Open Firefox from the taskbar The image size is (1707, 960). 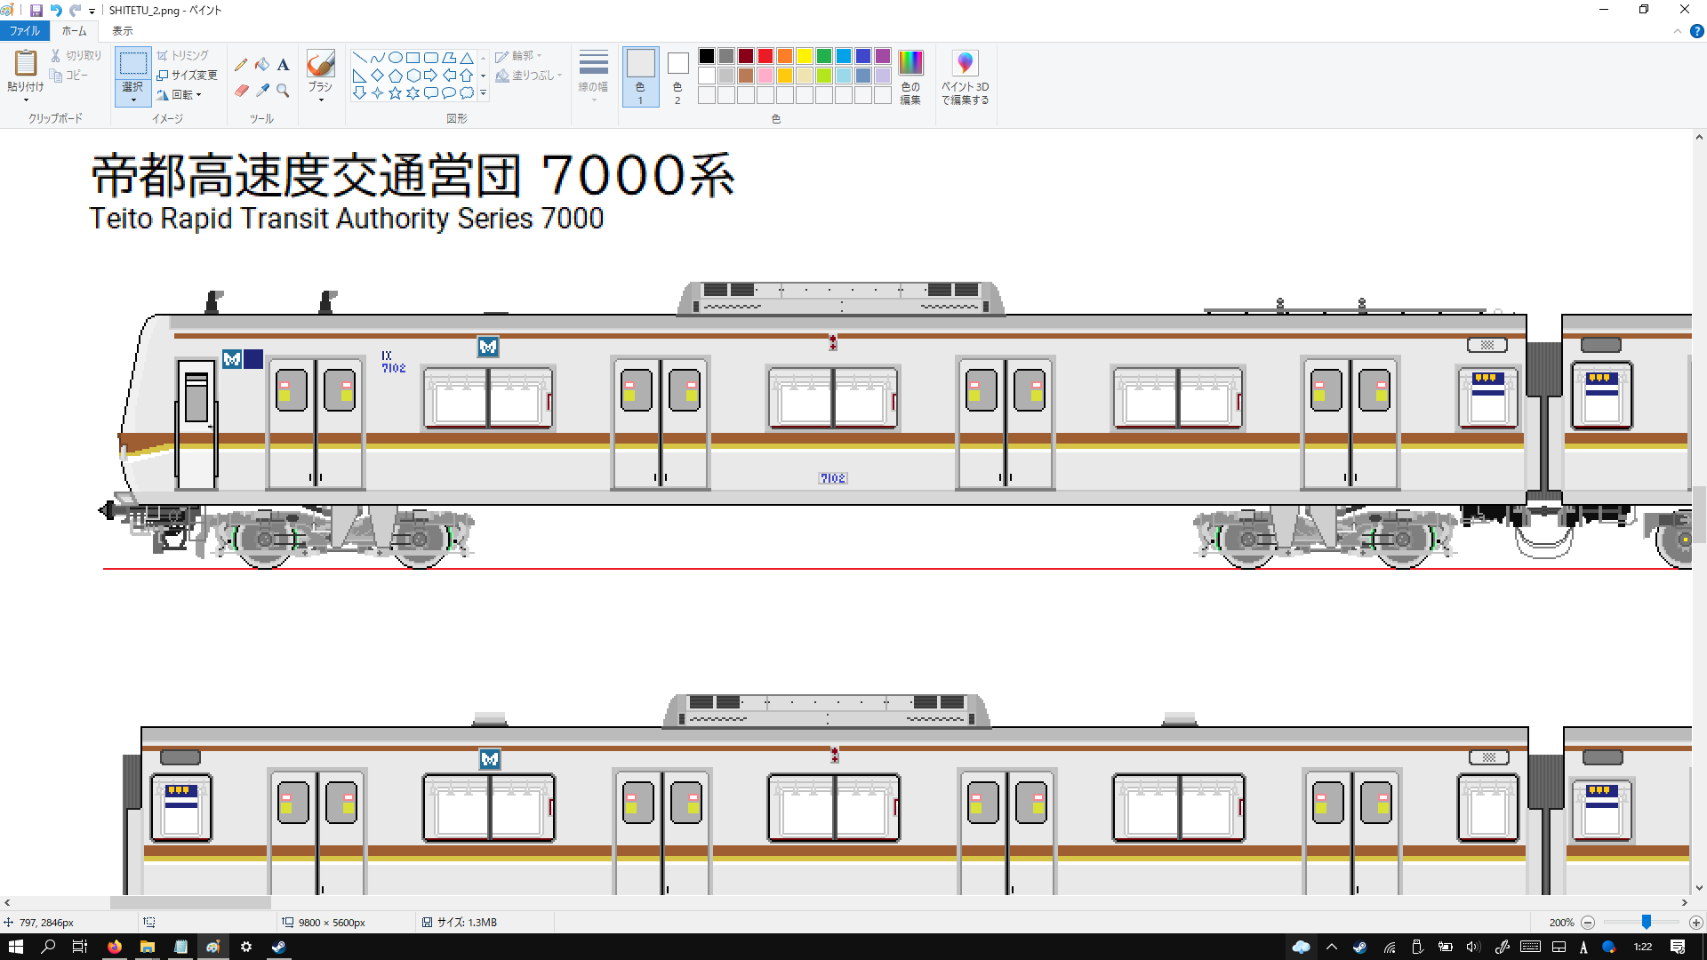(x=115, y=947)
